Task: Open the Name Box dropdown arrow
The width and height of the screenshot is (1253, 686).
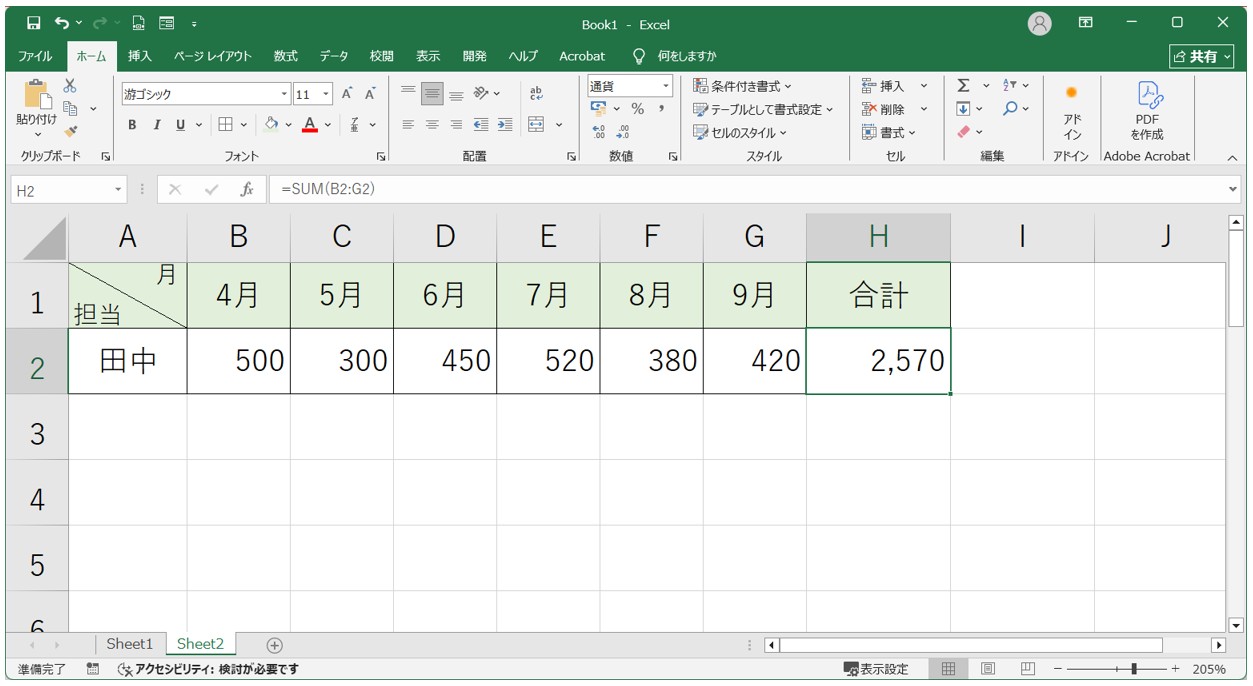Action: tap(119, 189)
